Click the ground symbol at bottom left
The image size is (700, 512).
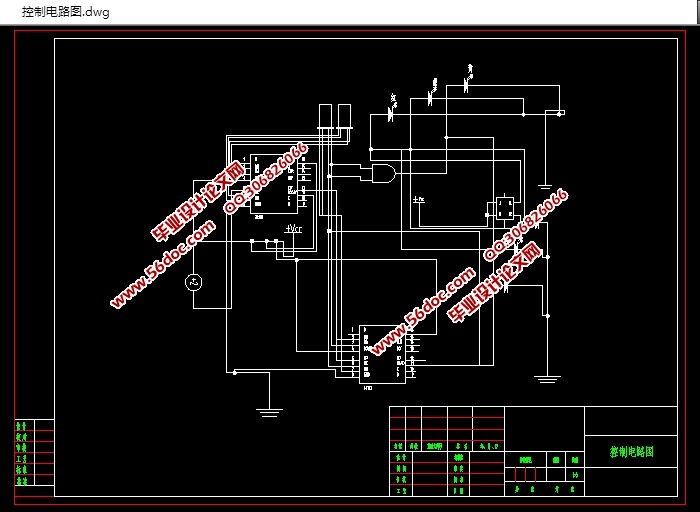pos(267,408)
